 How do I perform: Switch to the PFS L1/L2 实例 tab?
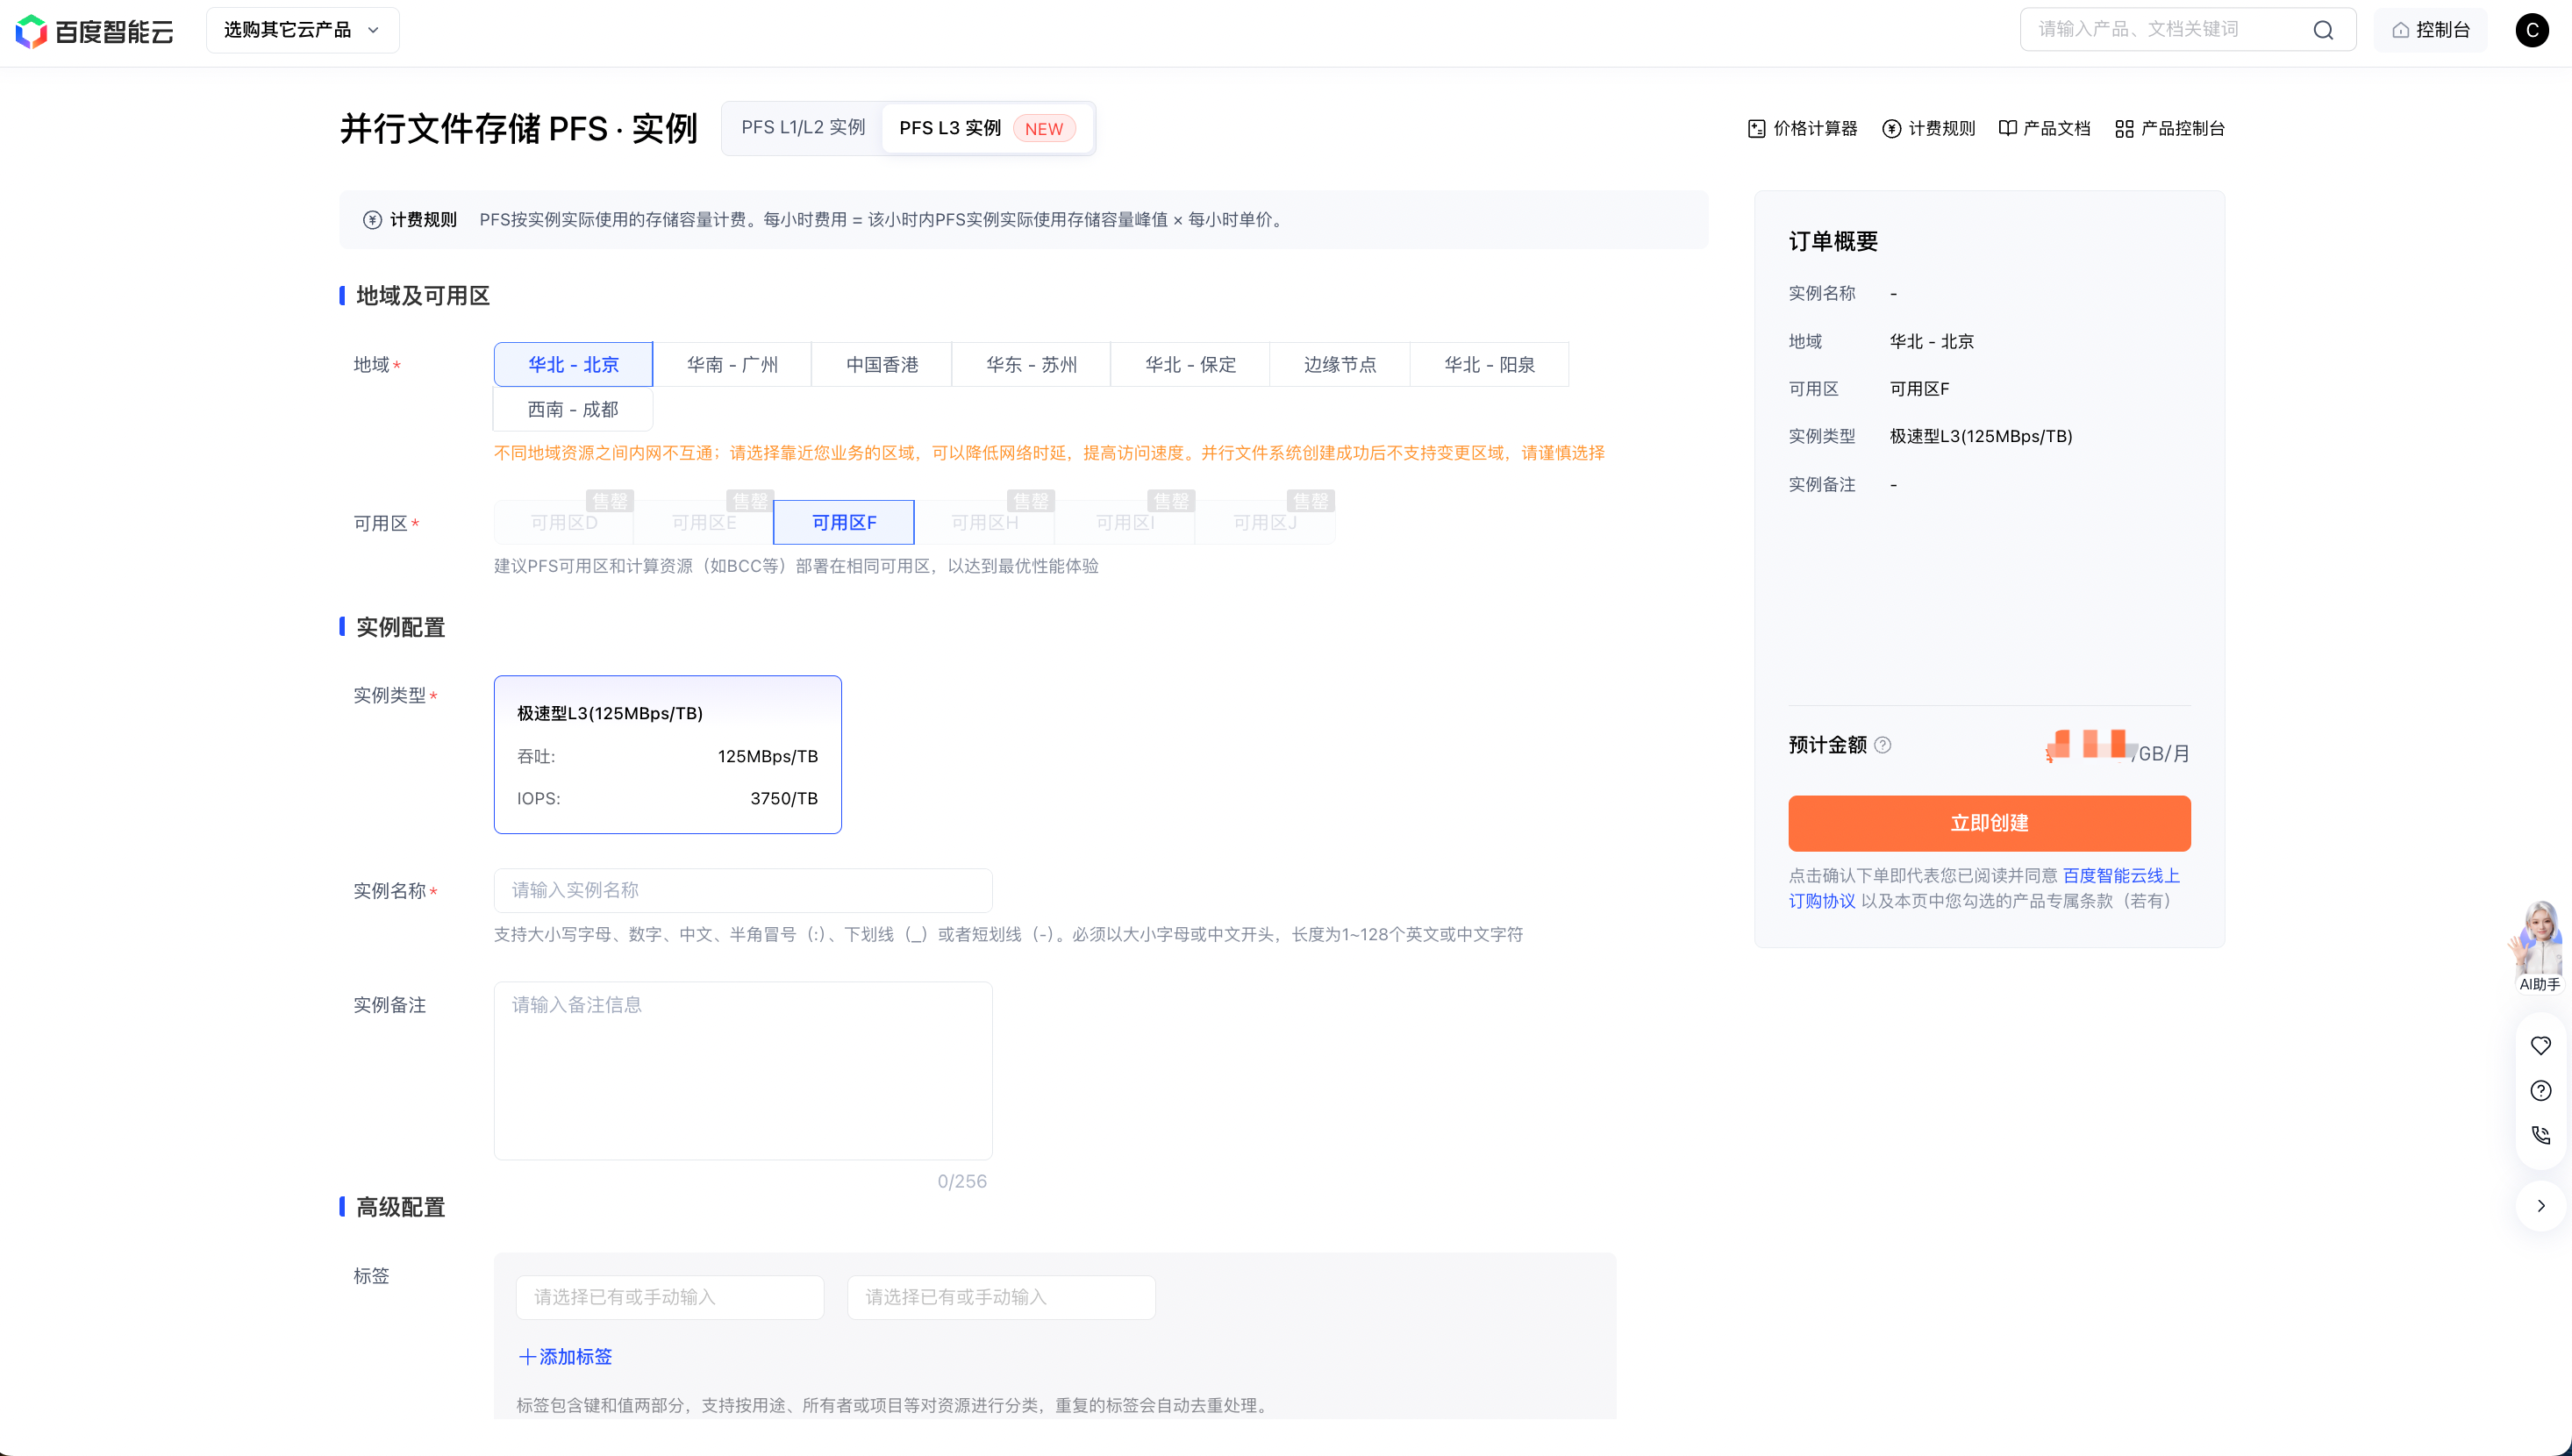803,128
